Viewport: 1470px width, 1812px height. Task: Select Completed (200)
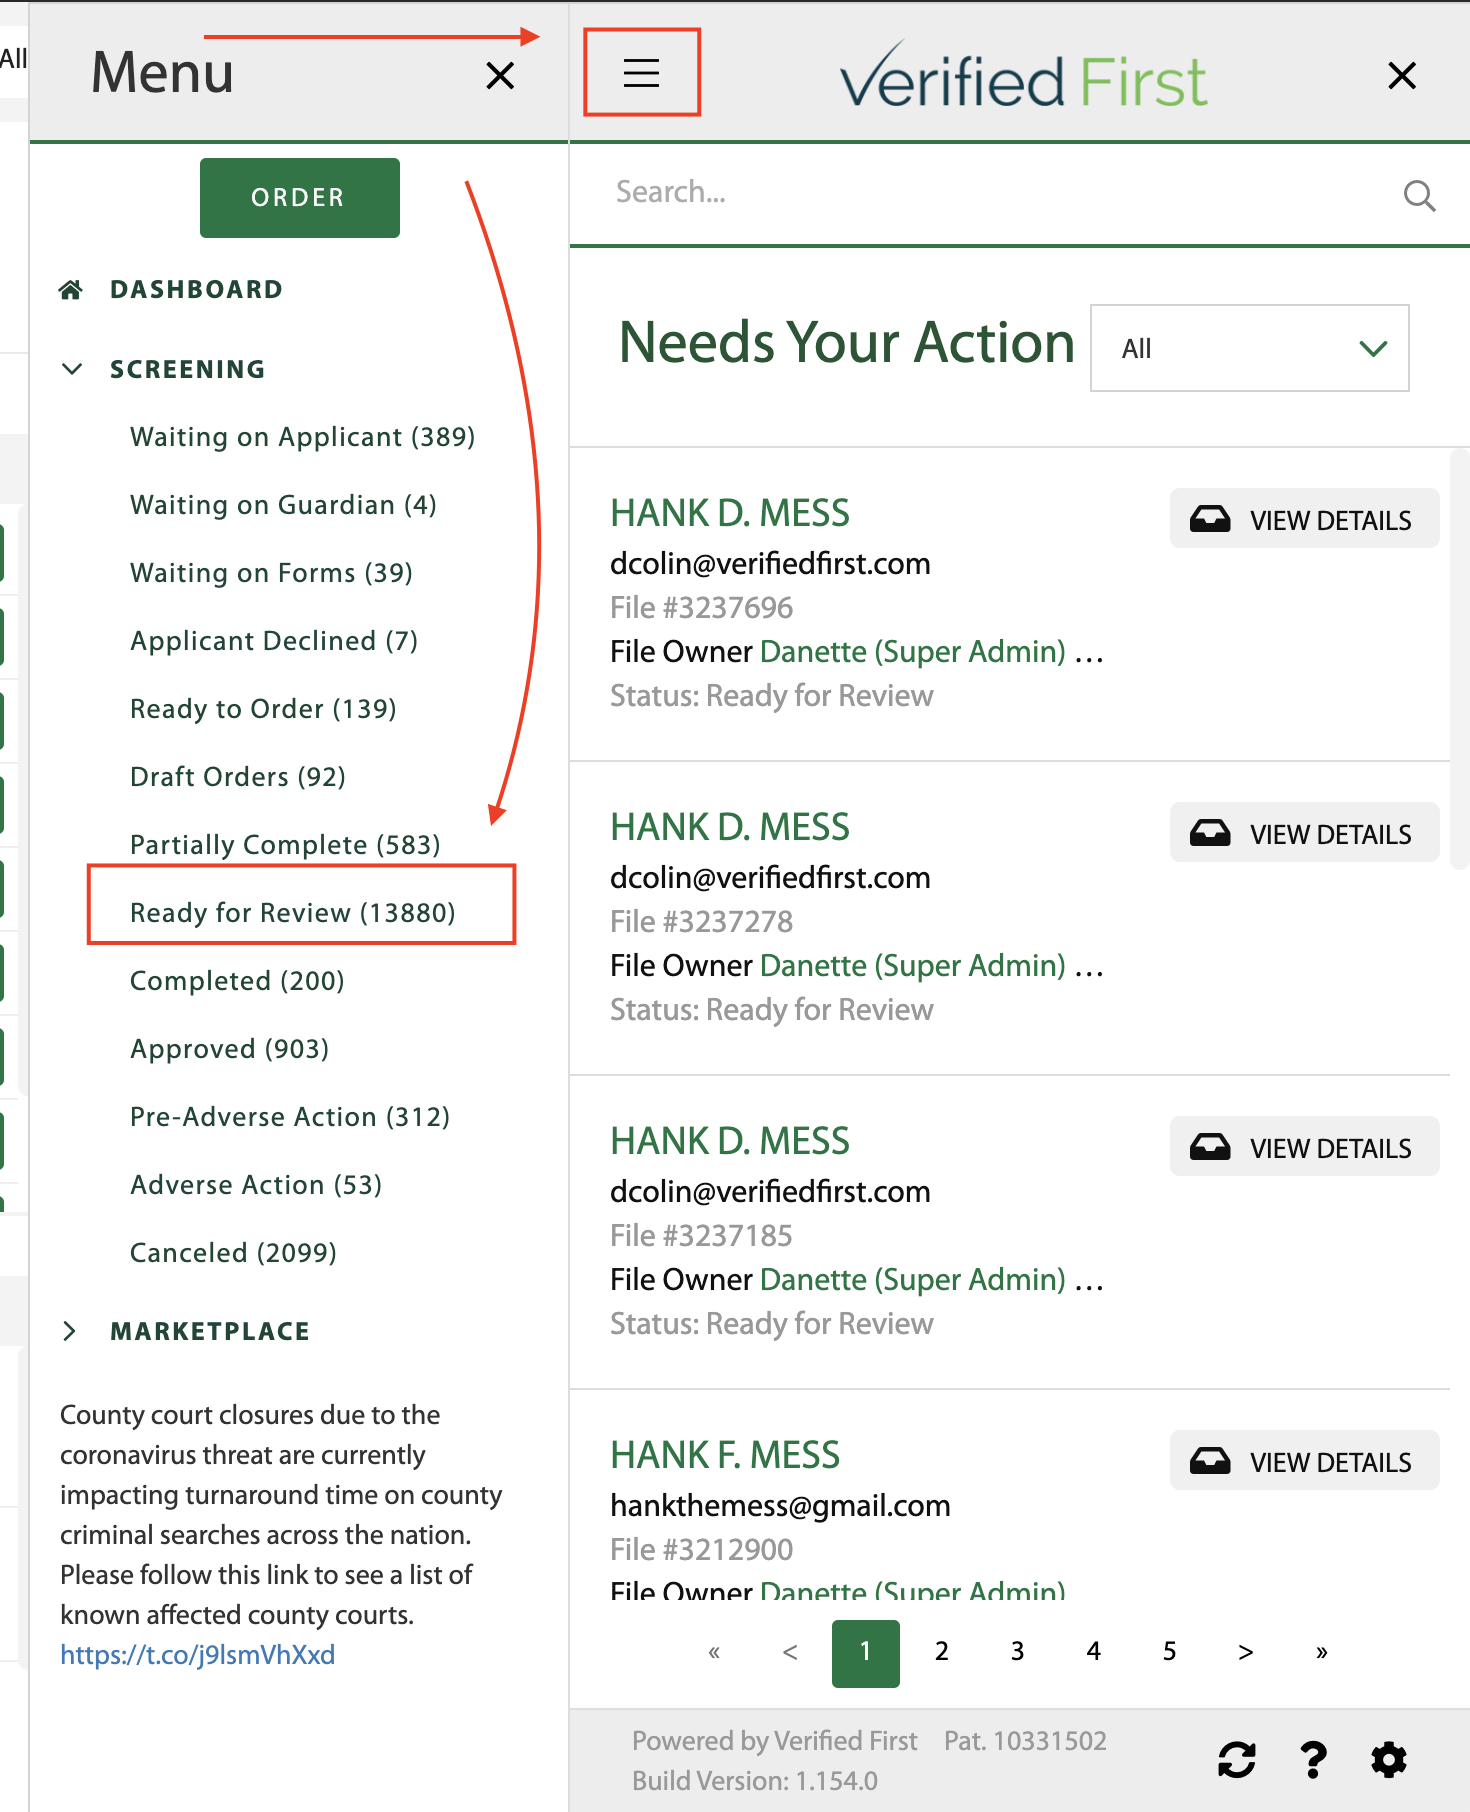237,981
